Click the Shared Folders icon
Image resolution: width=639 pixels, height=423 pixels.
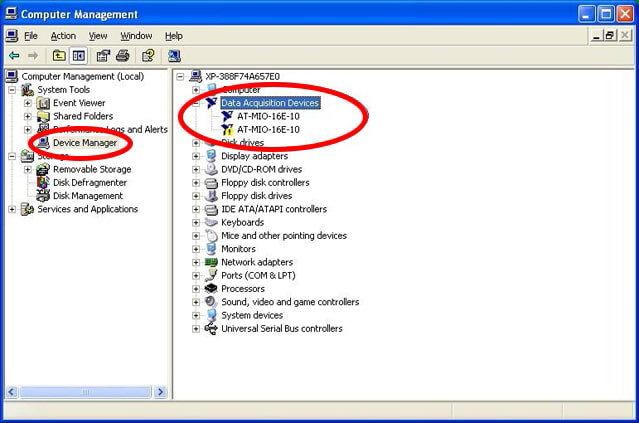[x=43, y=117]
